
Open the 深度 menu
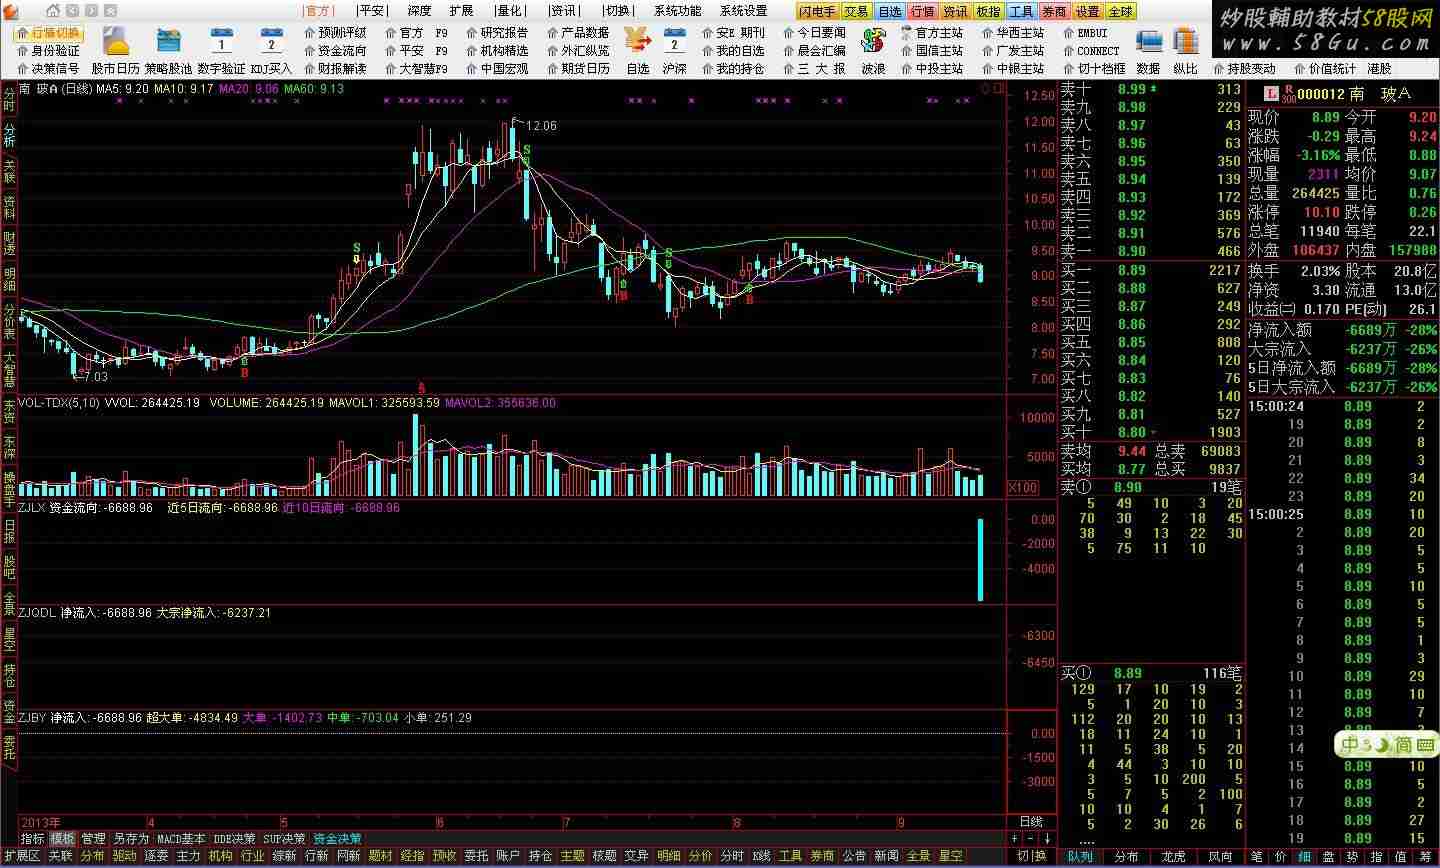[419, 11]
